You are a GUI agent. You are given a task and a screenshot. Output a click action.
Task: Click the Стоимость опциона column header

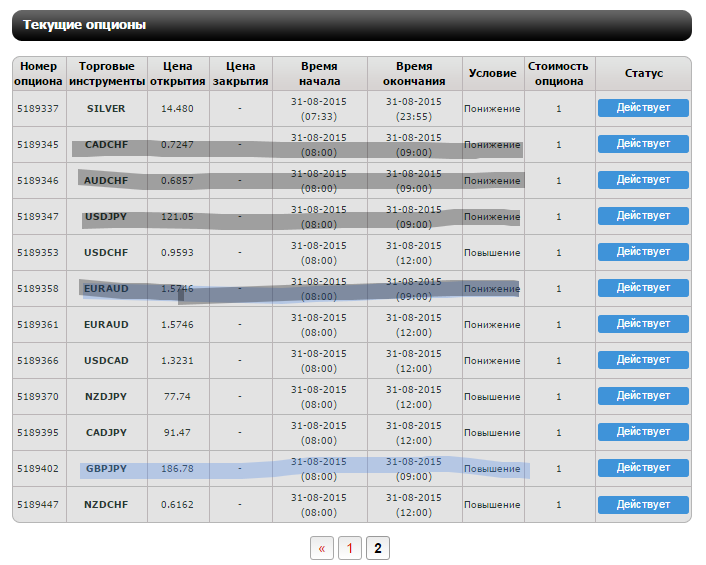point(559,73)
